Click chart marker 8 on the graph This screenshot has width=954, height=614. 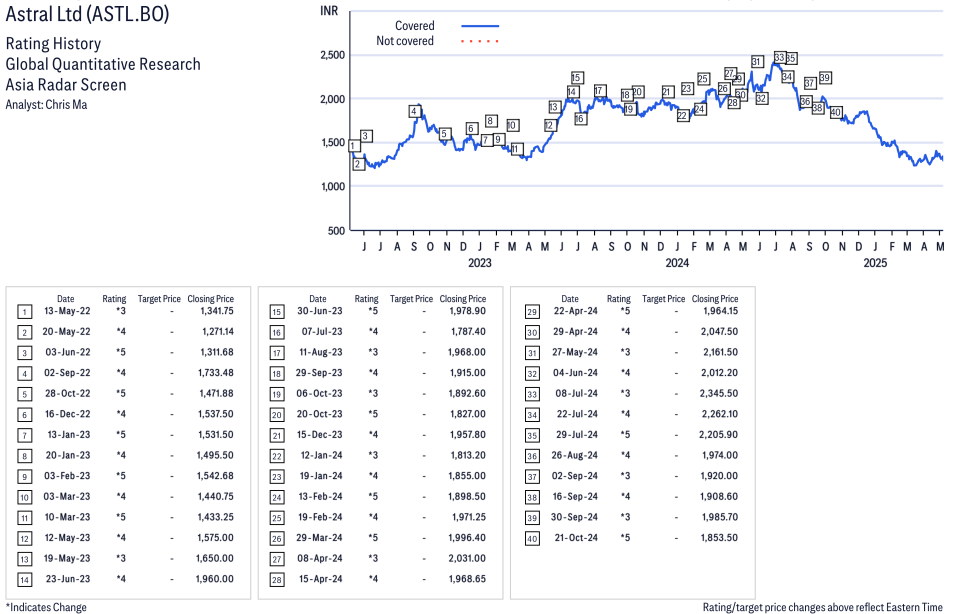pos(492,120)
